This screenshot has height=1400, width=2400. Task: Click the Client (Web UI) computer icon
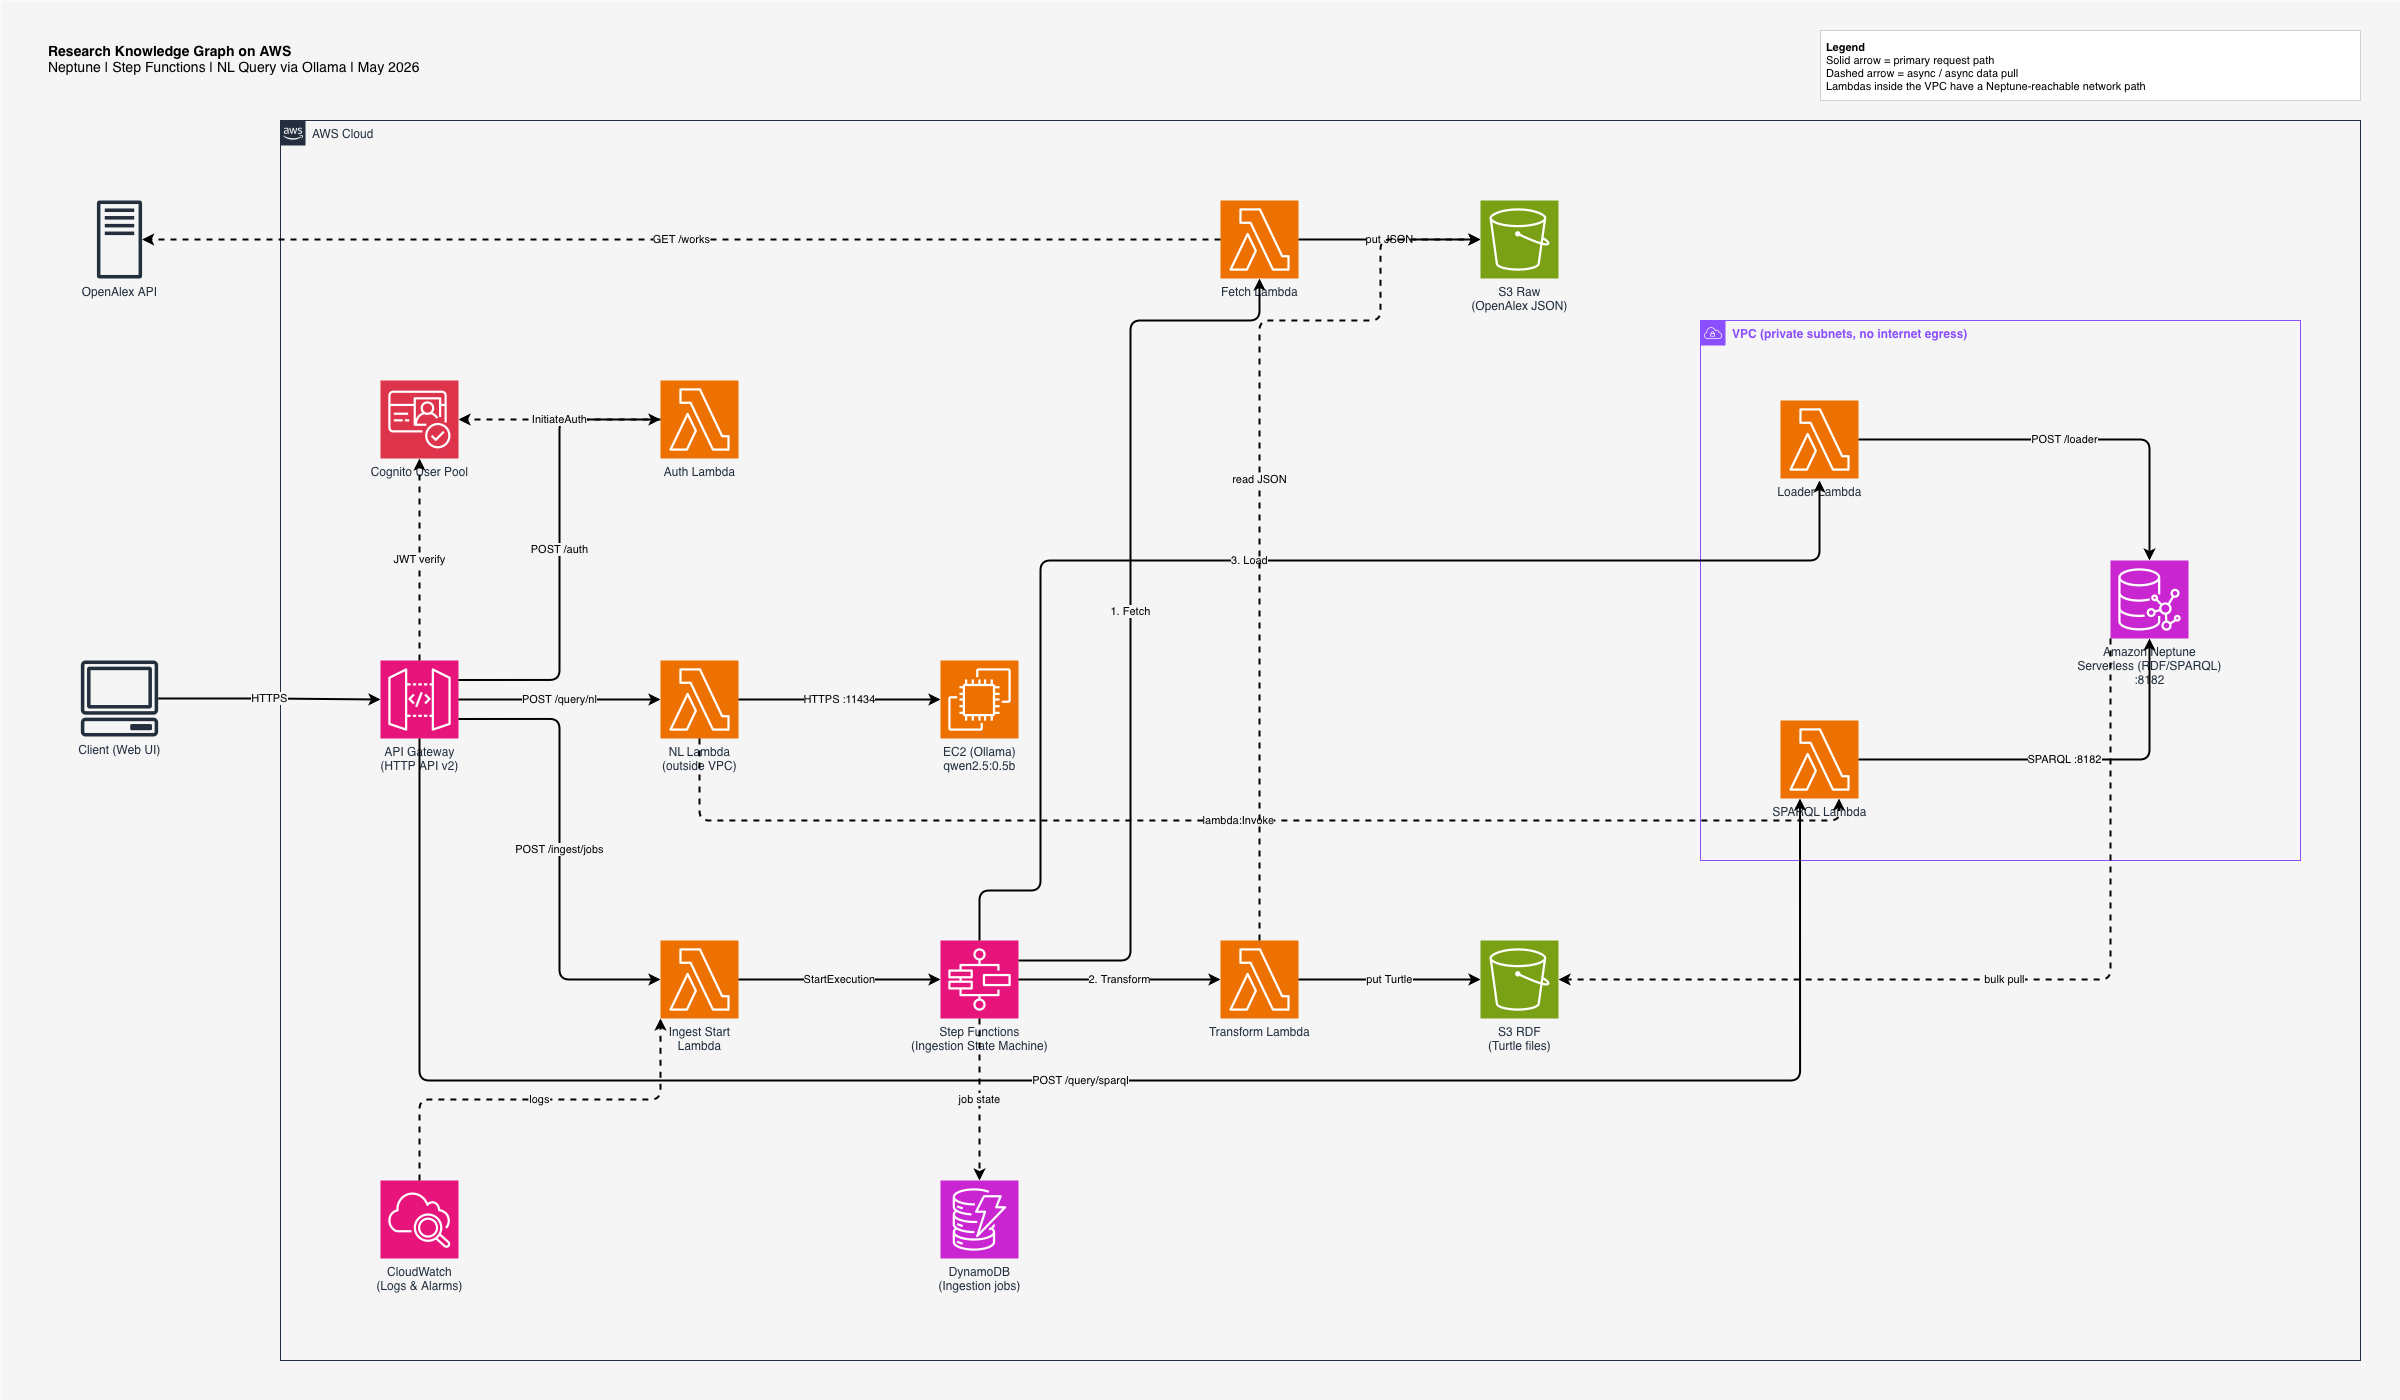coord(119,698)
